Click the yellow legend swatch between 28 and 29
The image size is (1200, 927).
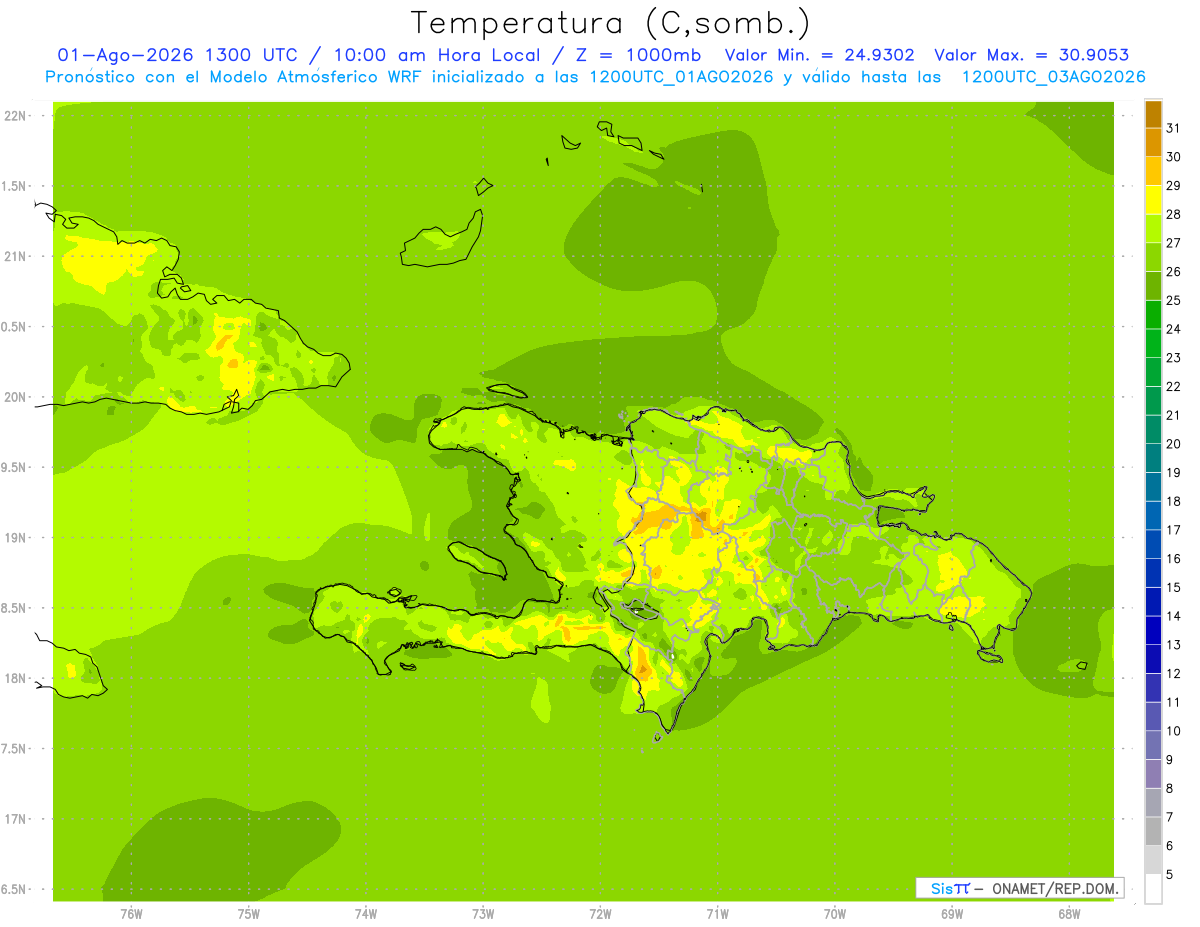coord(1153,200)
